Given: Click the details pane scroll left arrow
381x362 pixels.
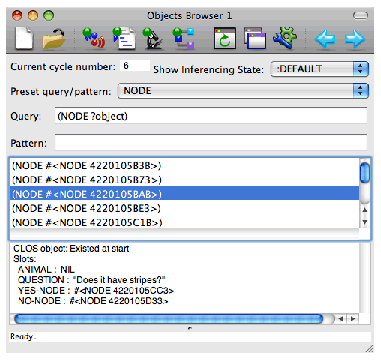Looking at the screenshot, I should 340,319.
